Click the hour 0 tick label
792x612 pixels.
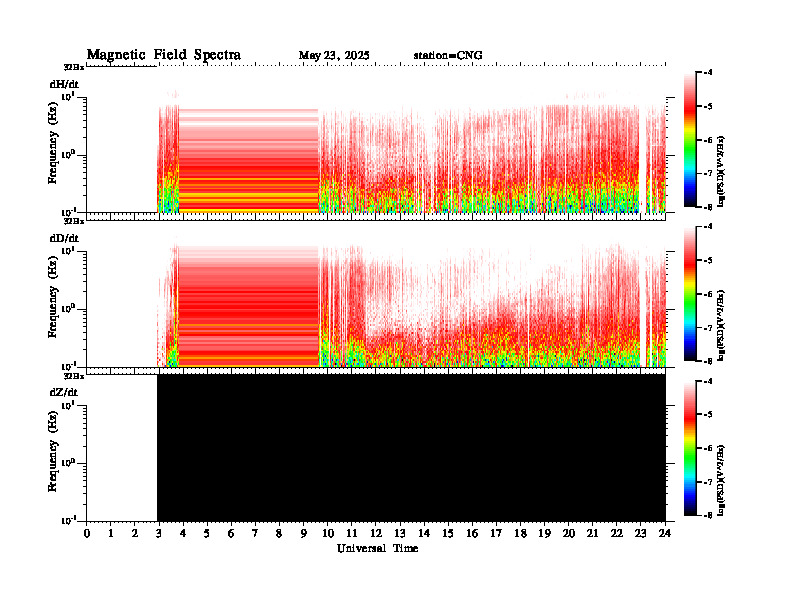pyautogui.click(x=87, y=534)
